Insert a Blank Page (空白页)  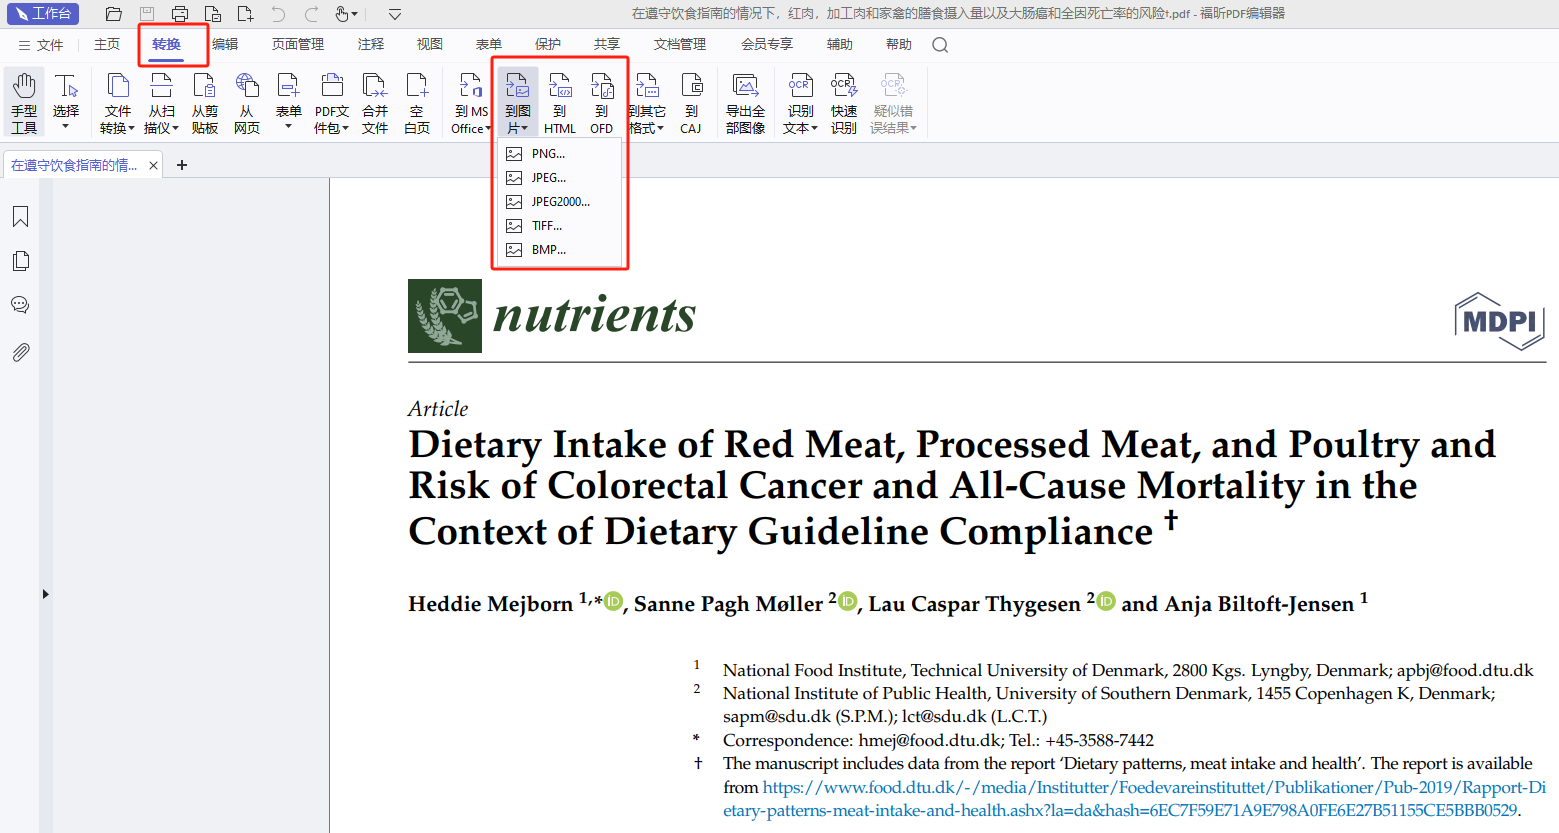pos(417,102)
